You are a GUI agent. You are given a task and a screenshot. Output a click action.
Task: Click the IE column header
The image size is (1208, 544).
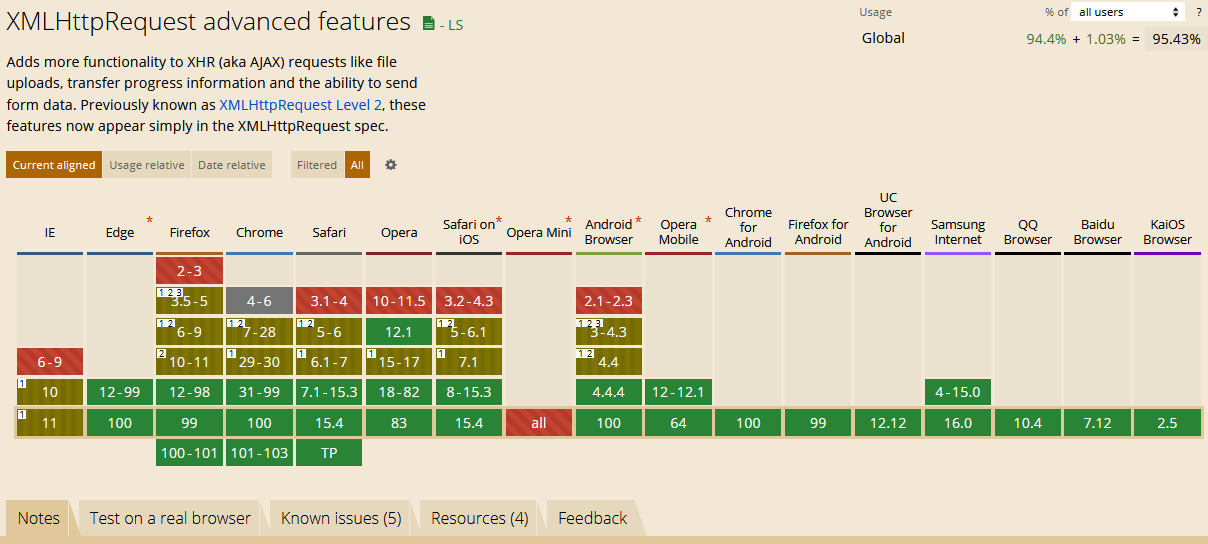tap(50, 232)
